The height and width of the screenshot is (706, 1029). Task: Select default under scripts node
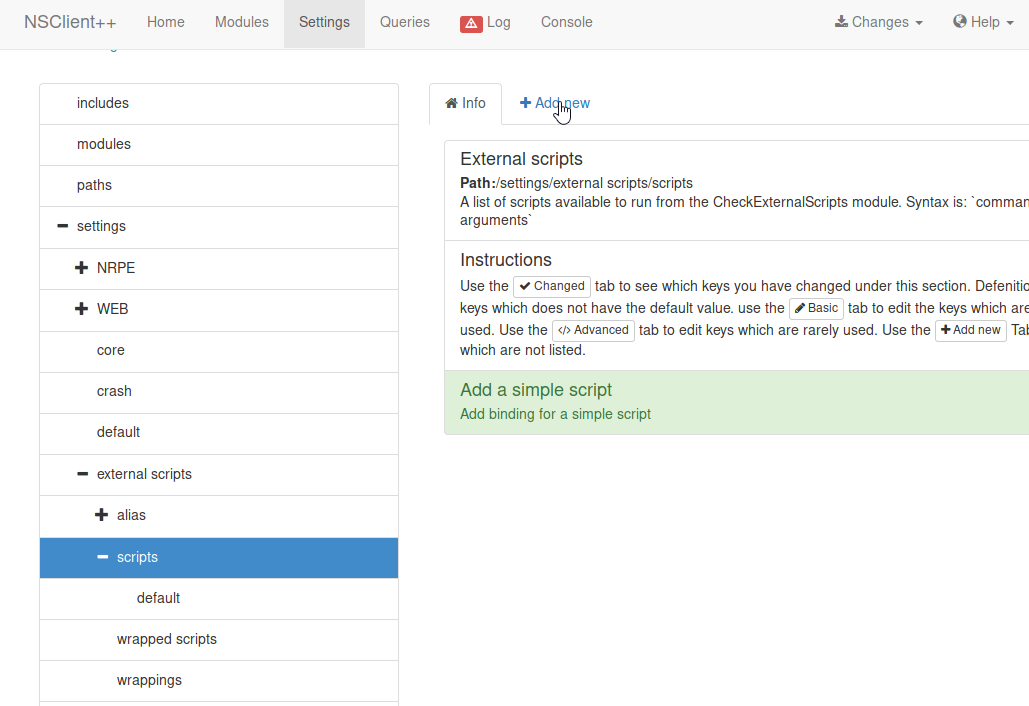[158, 598]
